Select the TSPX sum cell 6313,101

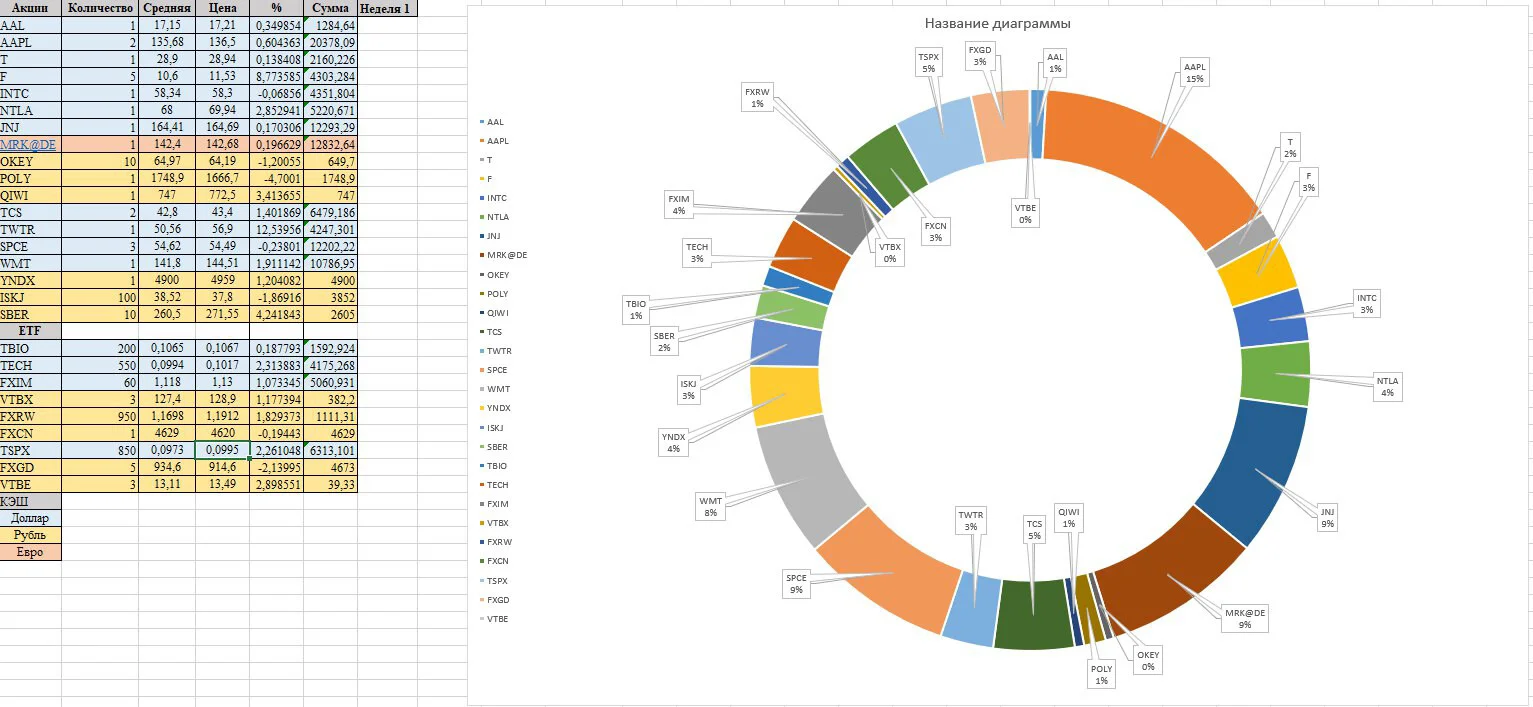(x=330, y=450)
